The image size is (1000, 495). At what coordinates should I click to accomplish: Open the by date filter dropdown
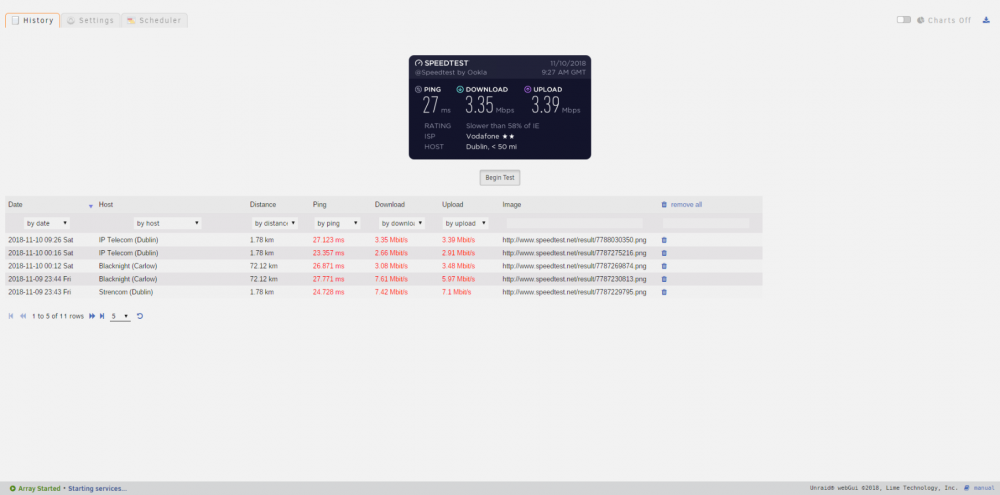click(47, 223)
